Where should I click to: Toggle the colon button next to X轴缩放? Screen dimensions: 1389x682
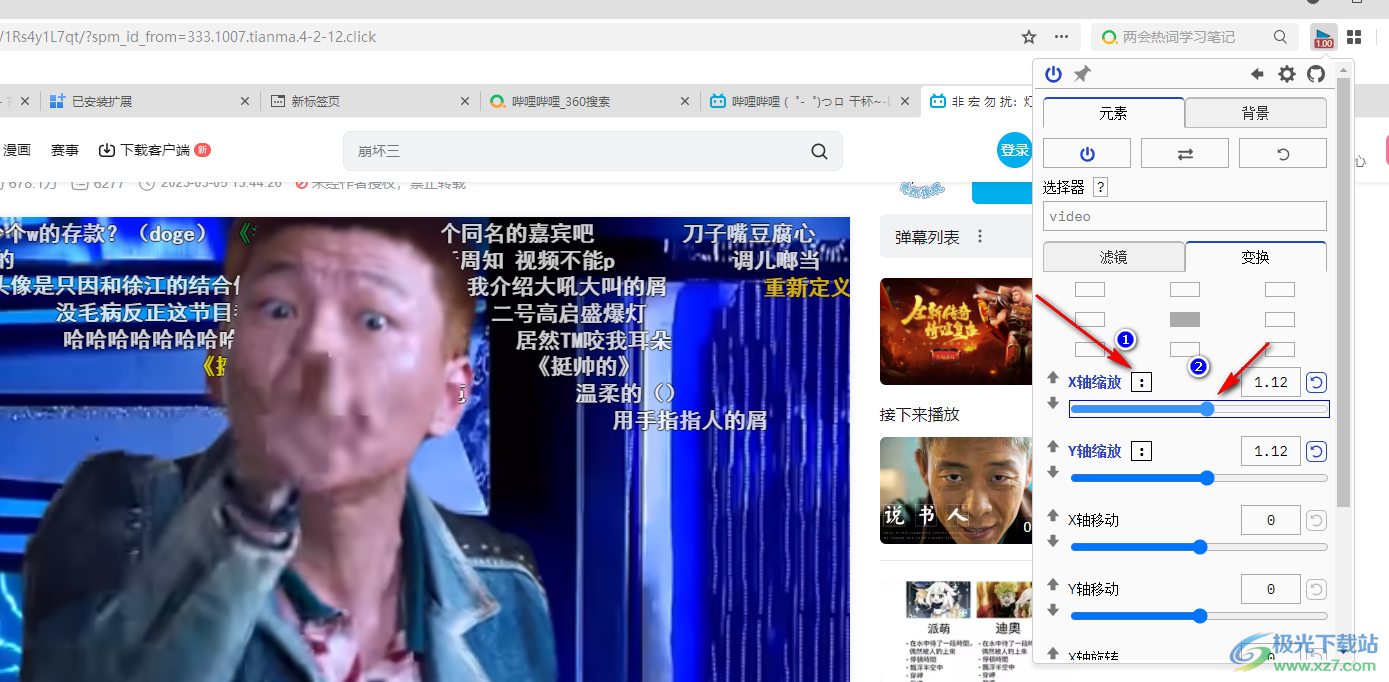1142,382
